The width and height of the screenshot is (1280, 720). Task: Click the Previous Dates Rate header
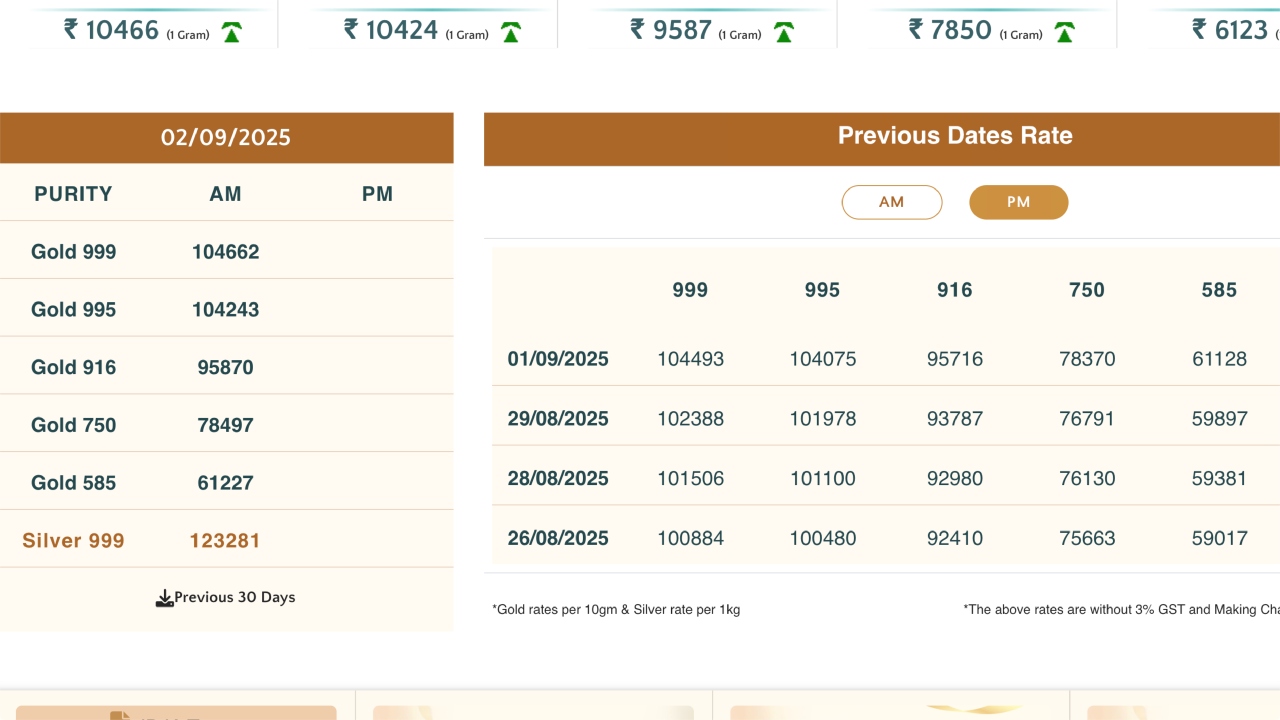[x=954, y=136]
